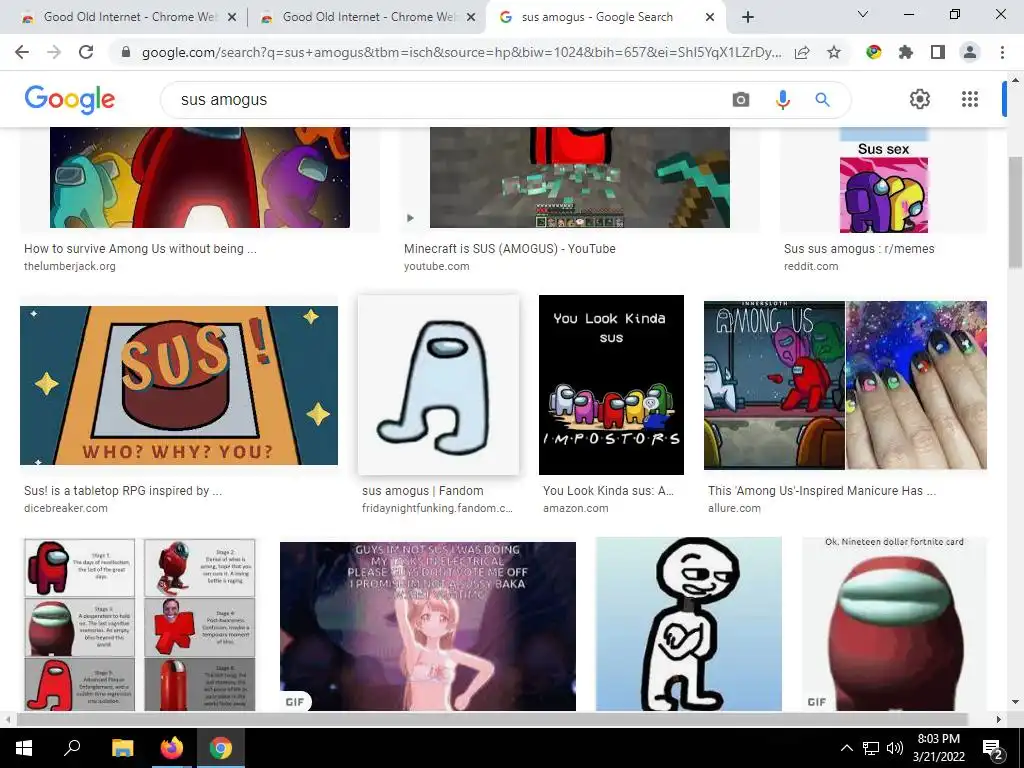Reload the Google search page
Image resolution: width=1024 pixels, height=768 pixels.
pos(86,52)
